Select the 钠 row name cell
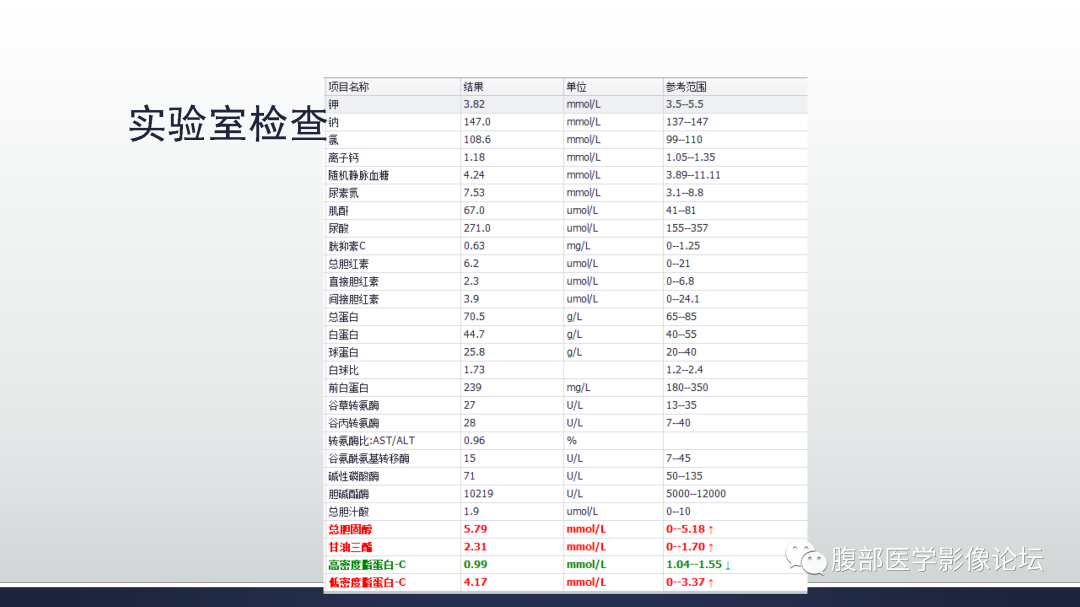1080x607 pixels. pos(333,122)
